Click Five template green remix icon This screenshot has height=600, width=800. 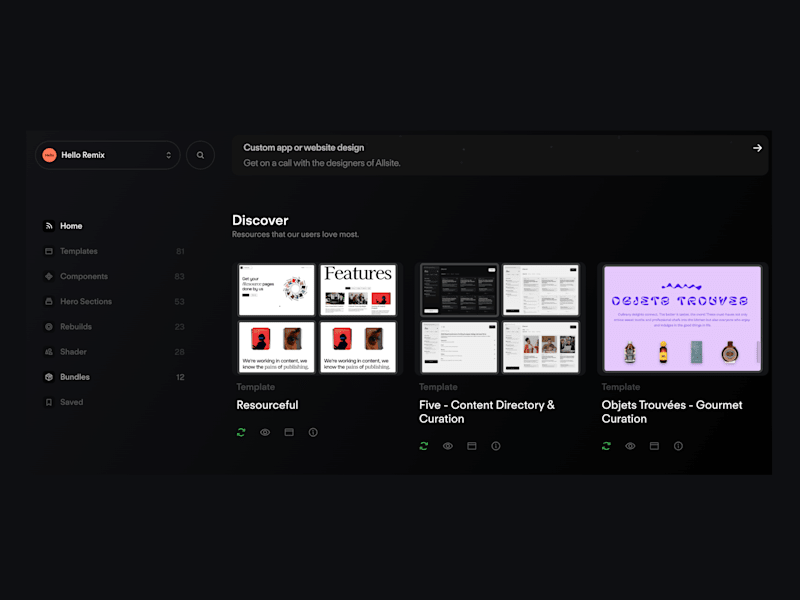[423, 446]
